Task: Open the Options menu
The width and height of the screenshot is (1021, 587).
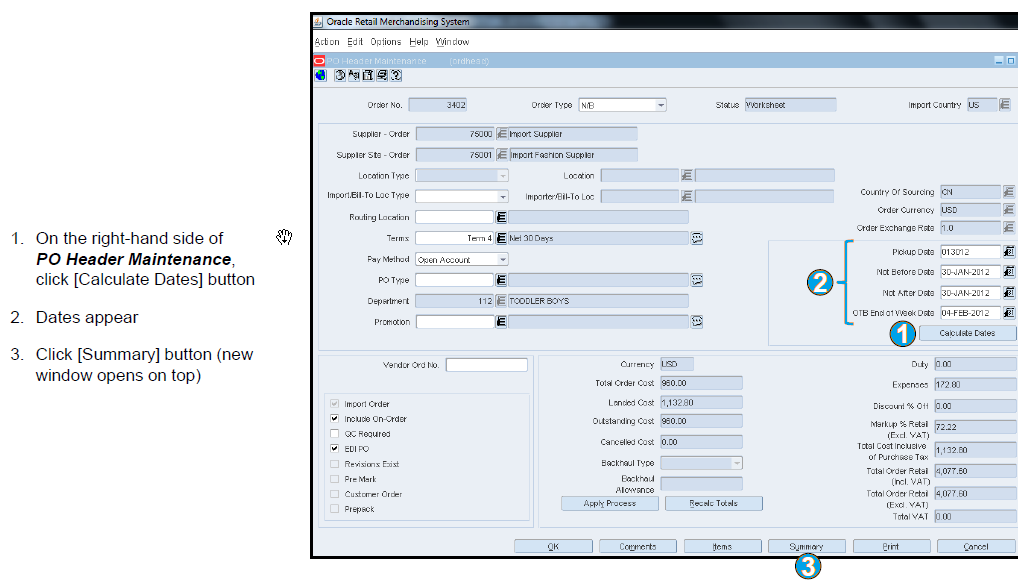Action: (385, 41)
